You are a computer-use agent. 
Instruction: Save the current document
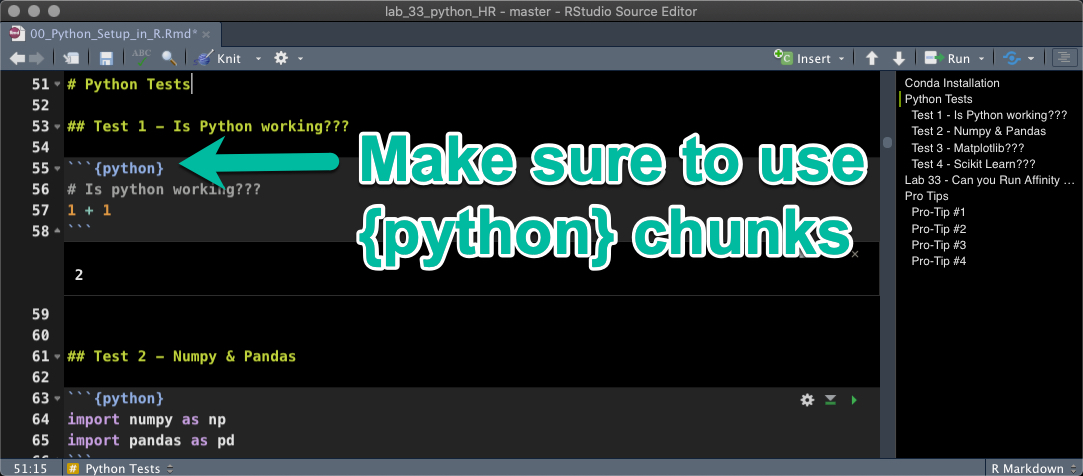[x=106, y=59]
